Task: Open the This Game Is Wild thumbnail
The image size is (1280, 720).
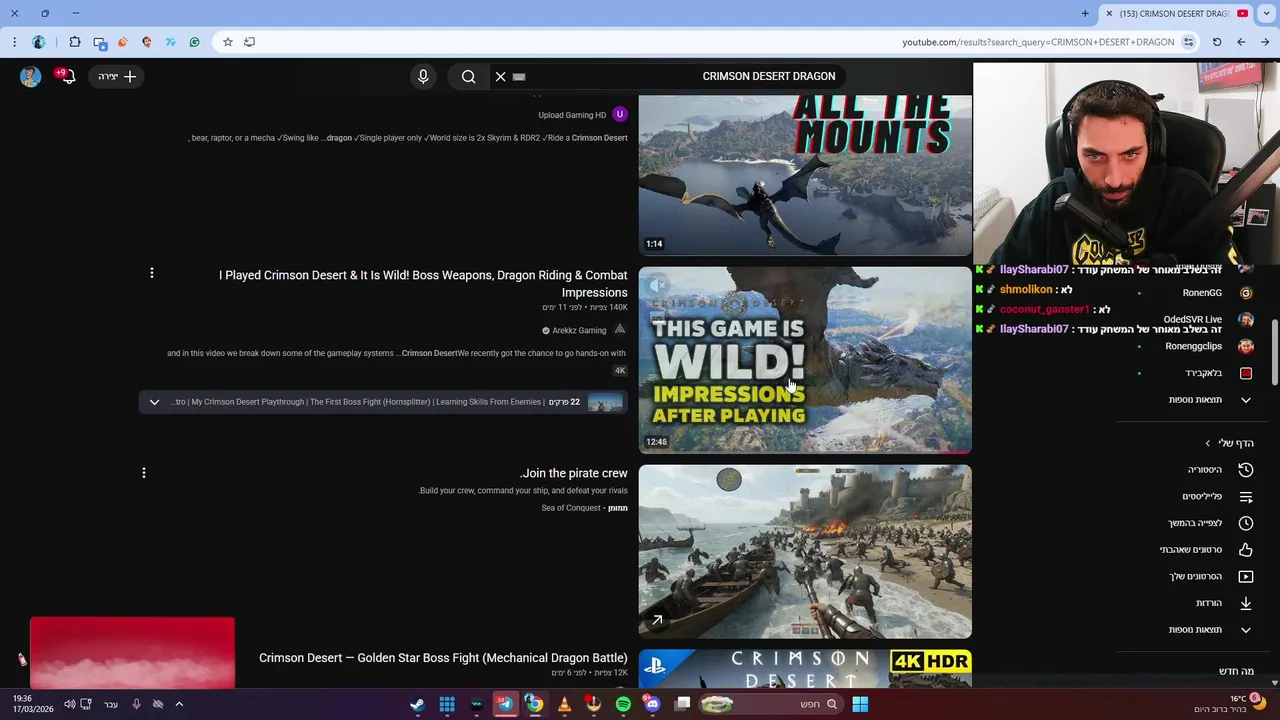Action: [x=805, y=360]
